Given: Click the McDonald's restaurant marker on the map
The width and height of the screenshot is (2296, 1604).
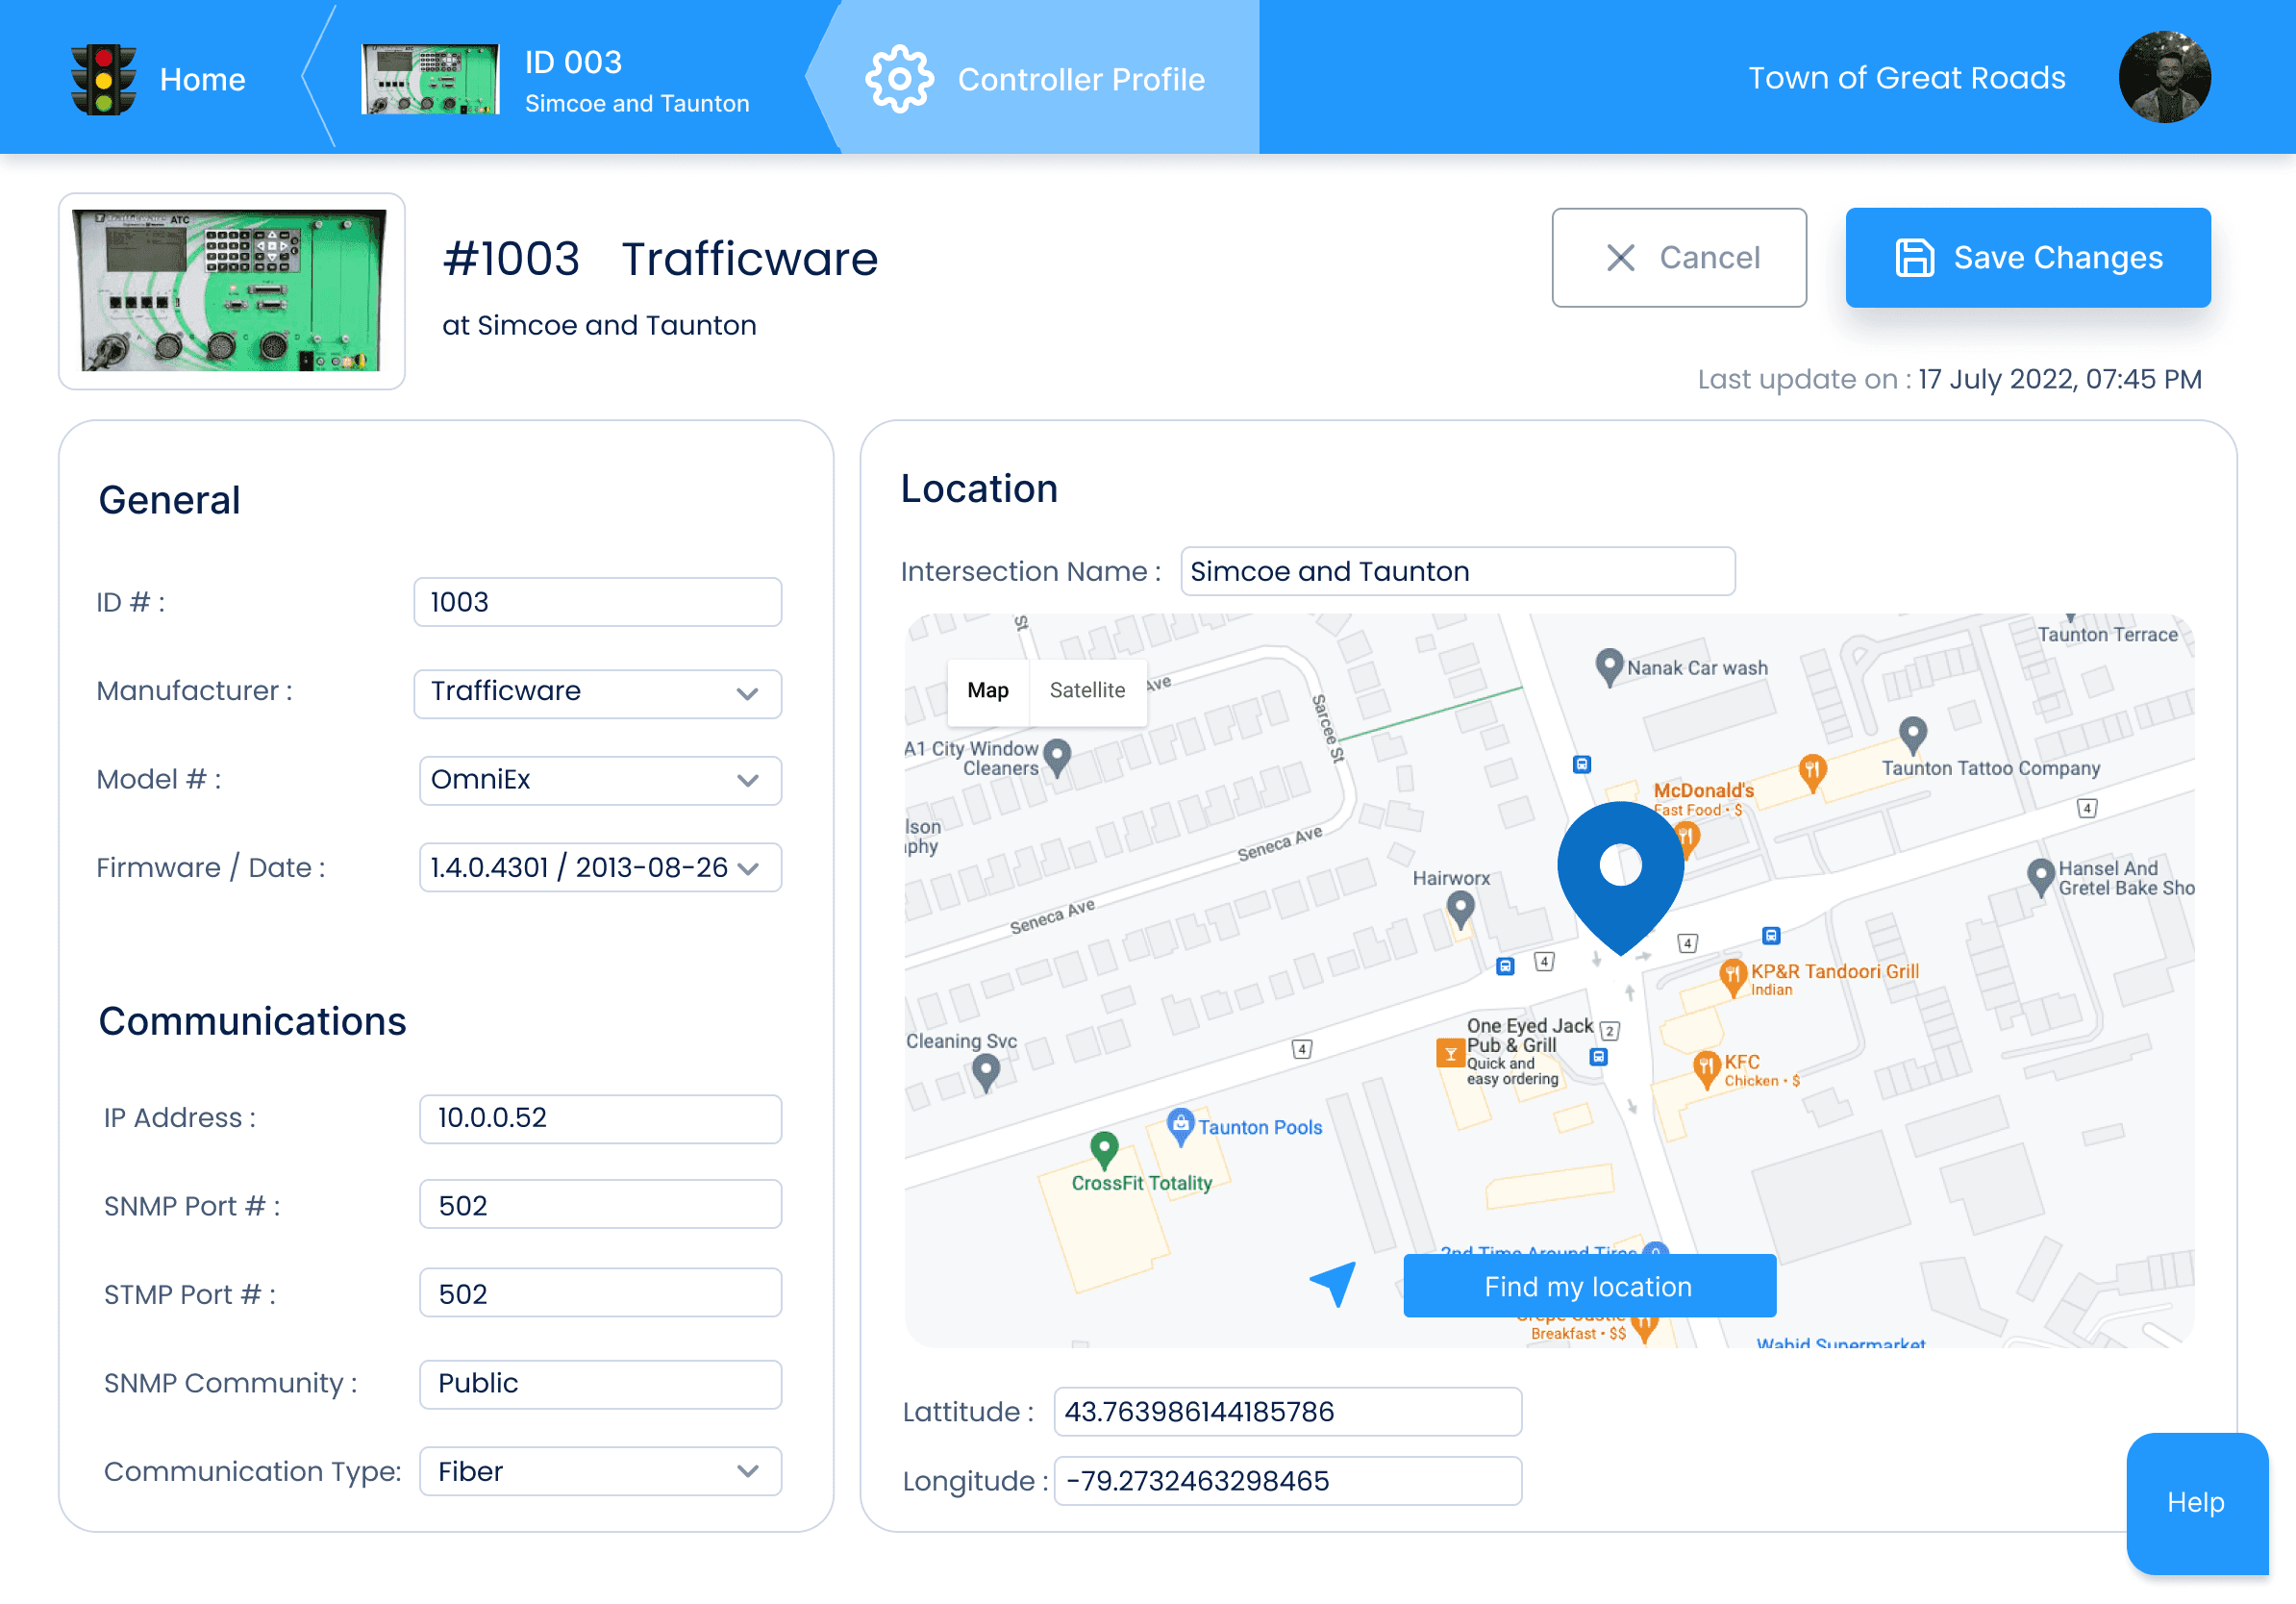Looking at the screenshot, I should (1686, 837).
